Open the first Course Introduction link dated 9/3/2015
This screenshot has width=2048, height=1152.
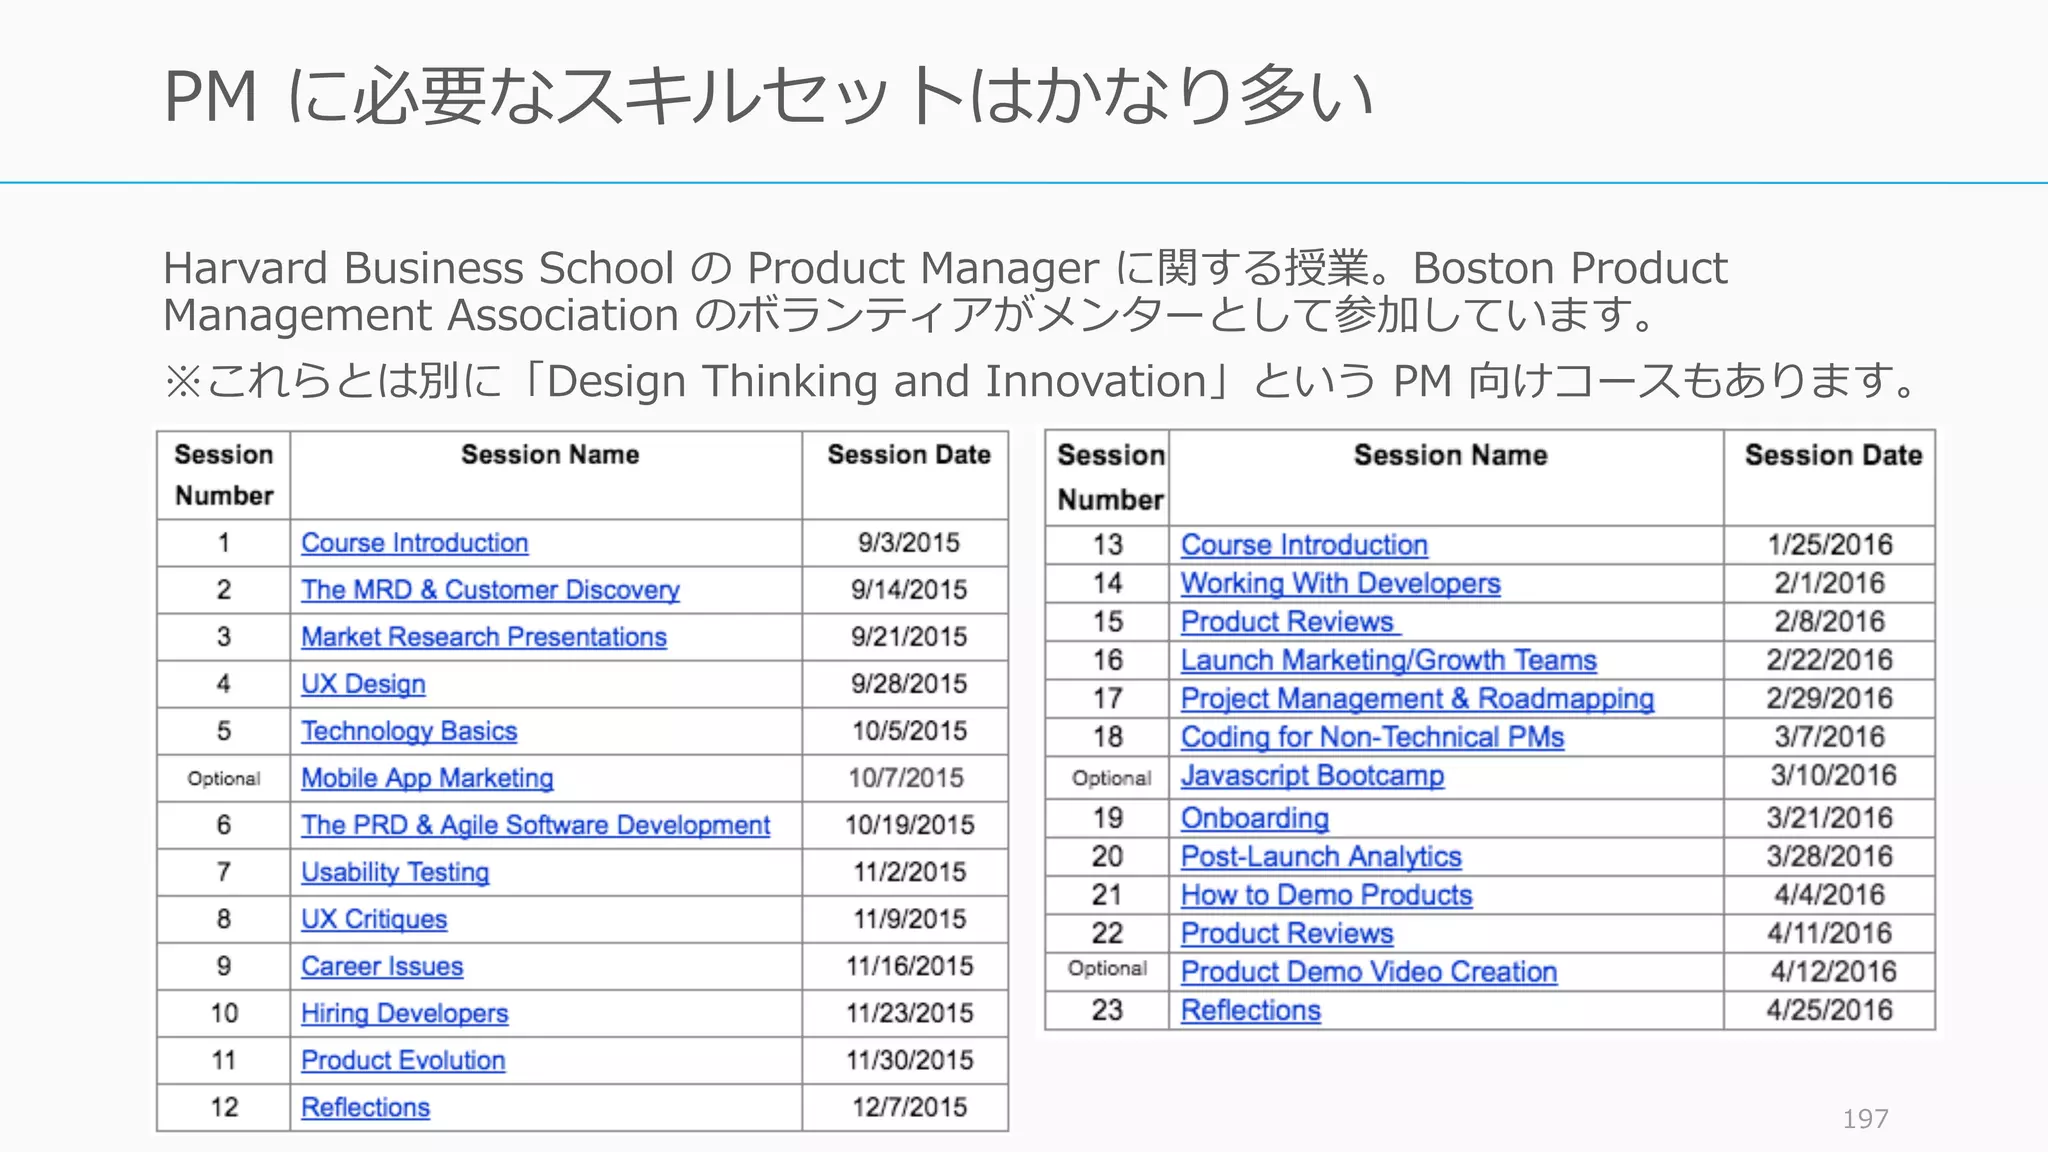click(414, 543)
